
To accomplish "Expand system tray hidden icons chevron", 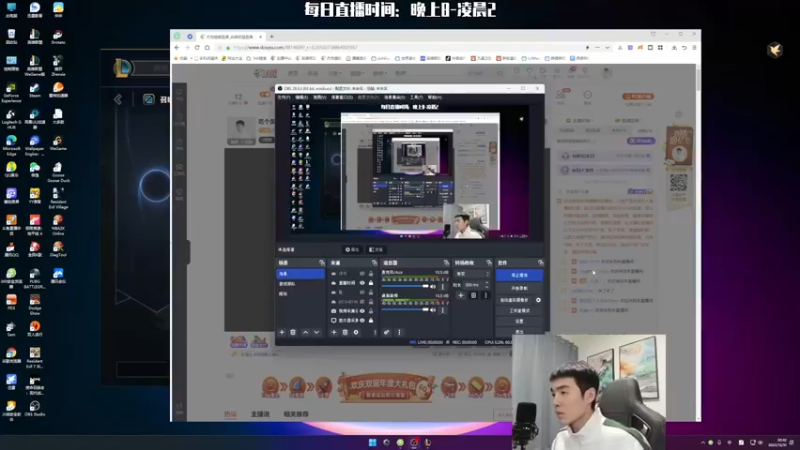I will [x=703, y=442].
